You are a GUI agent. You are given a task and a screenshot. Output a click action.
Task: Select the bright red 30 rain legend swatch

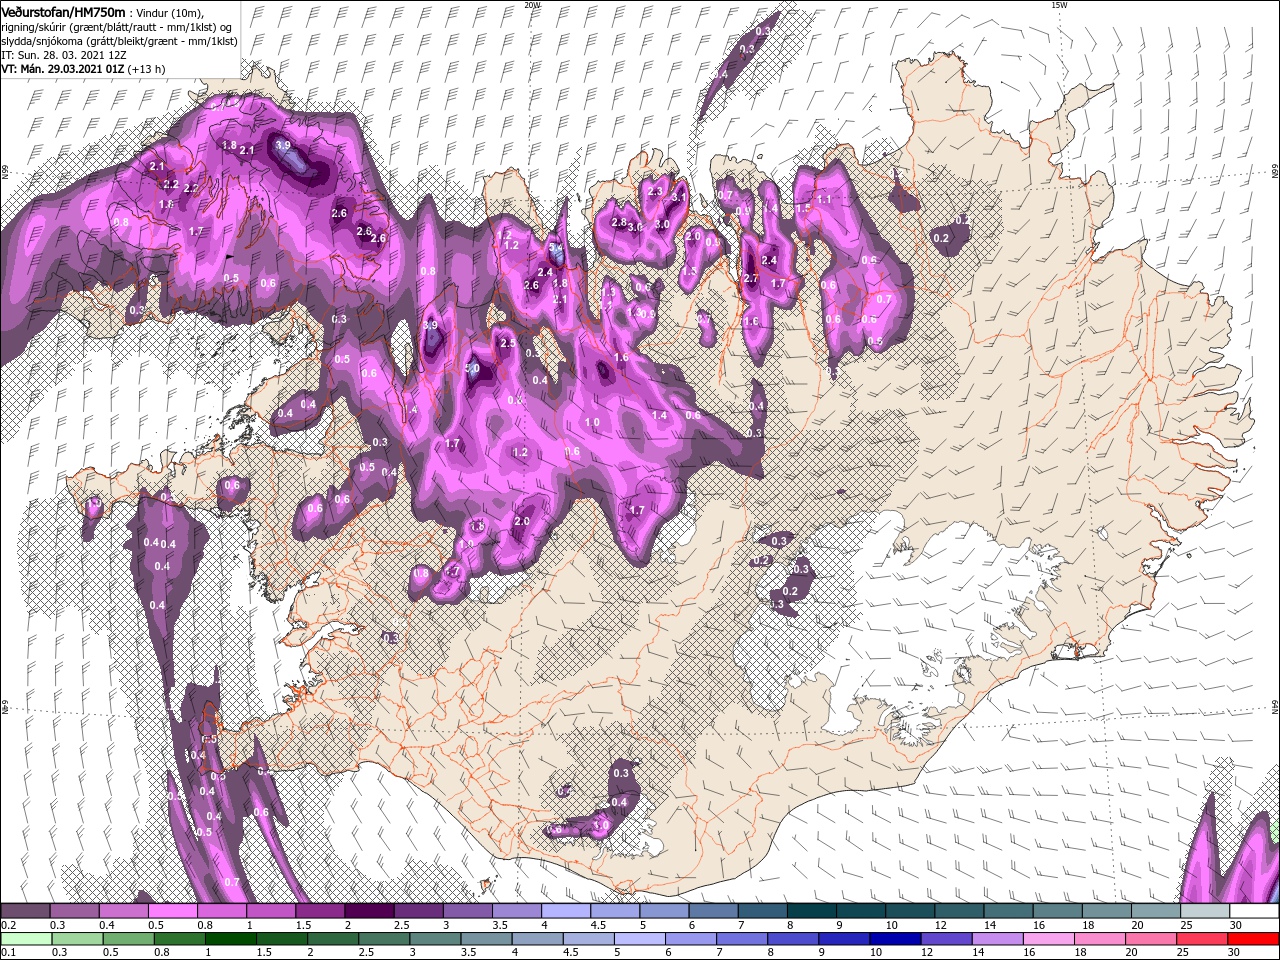1254,939
